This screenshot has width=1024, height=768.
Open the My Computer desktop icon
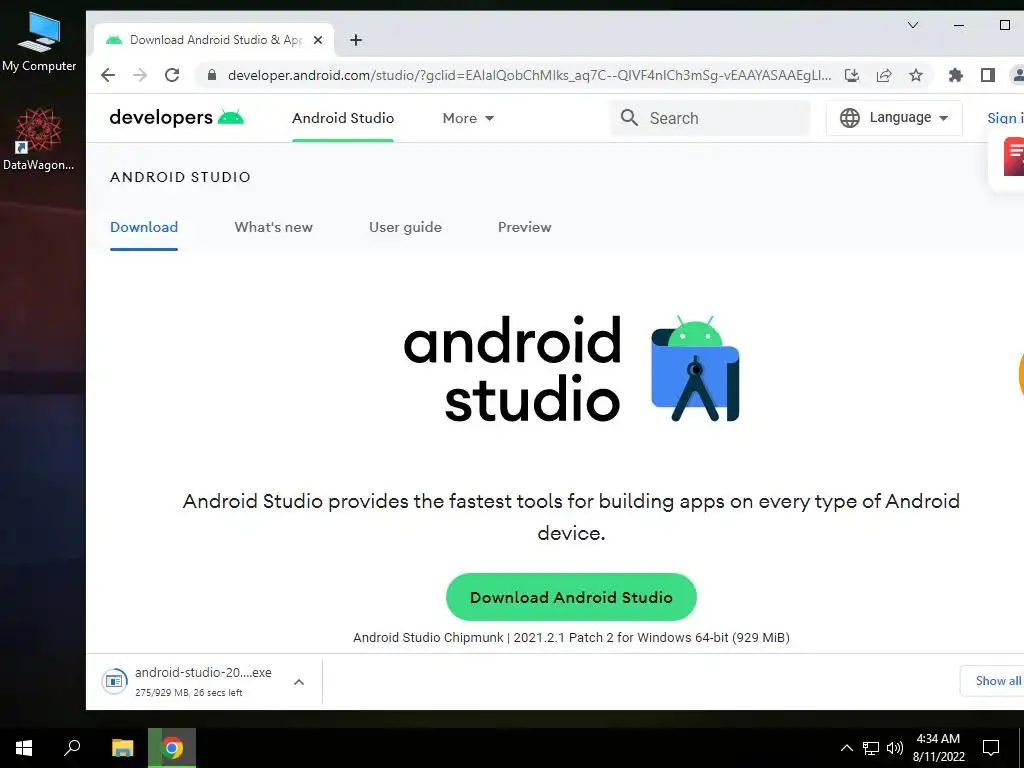(x=39, y=41)
